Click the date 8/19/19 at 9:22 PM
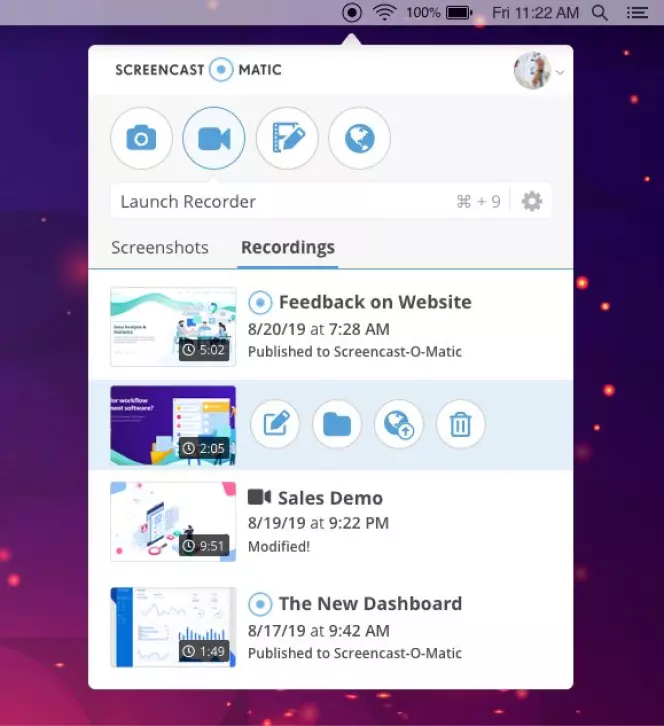This screenshot has width=664, height=726. [318, 523]
